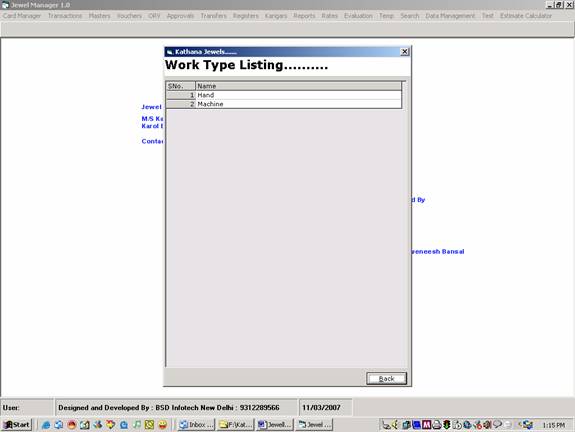Click the SNo. column header
This screenshot has width=575, height=432.
(180, 86)
